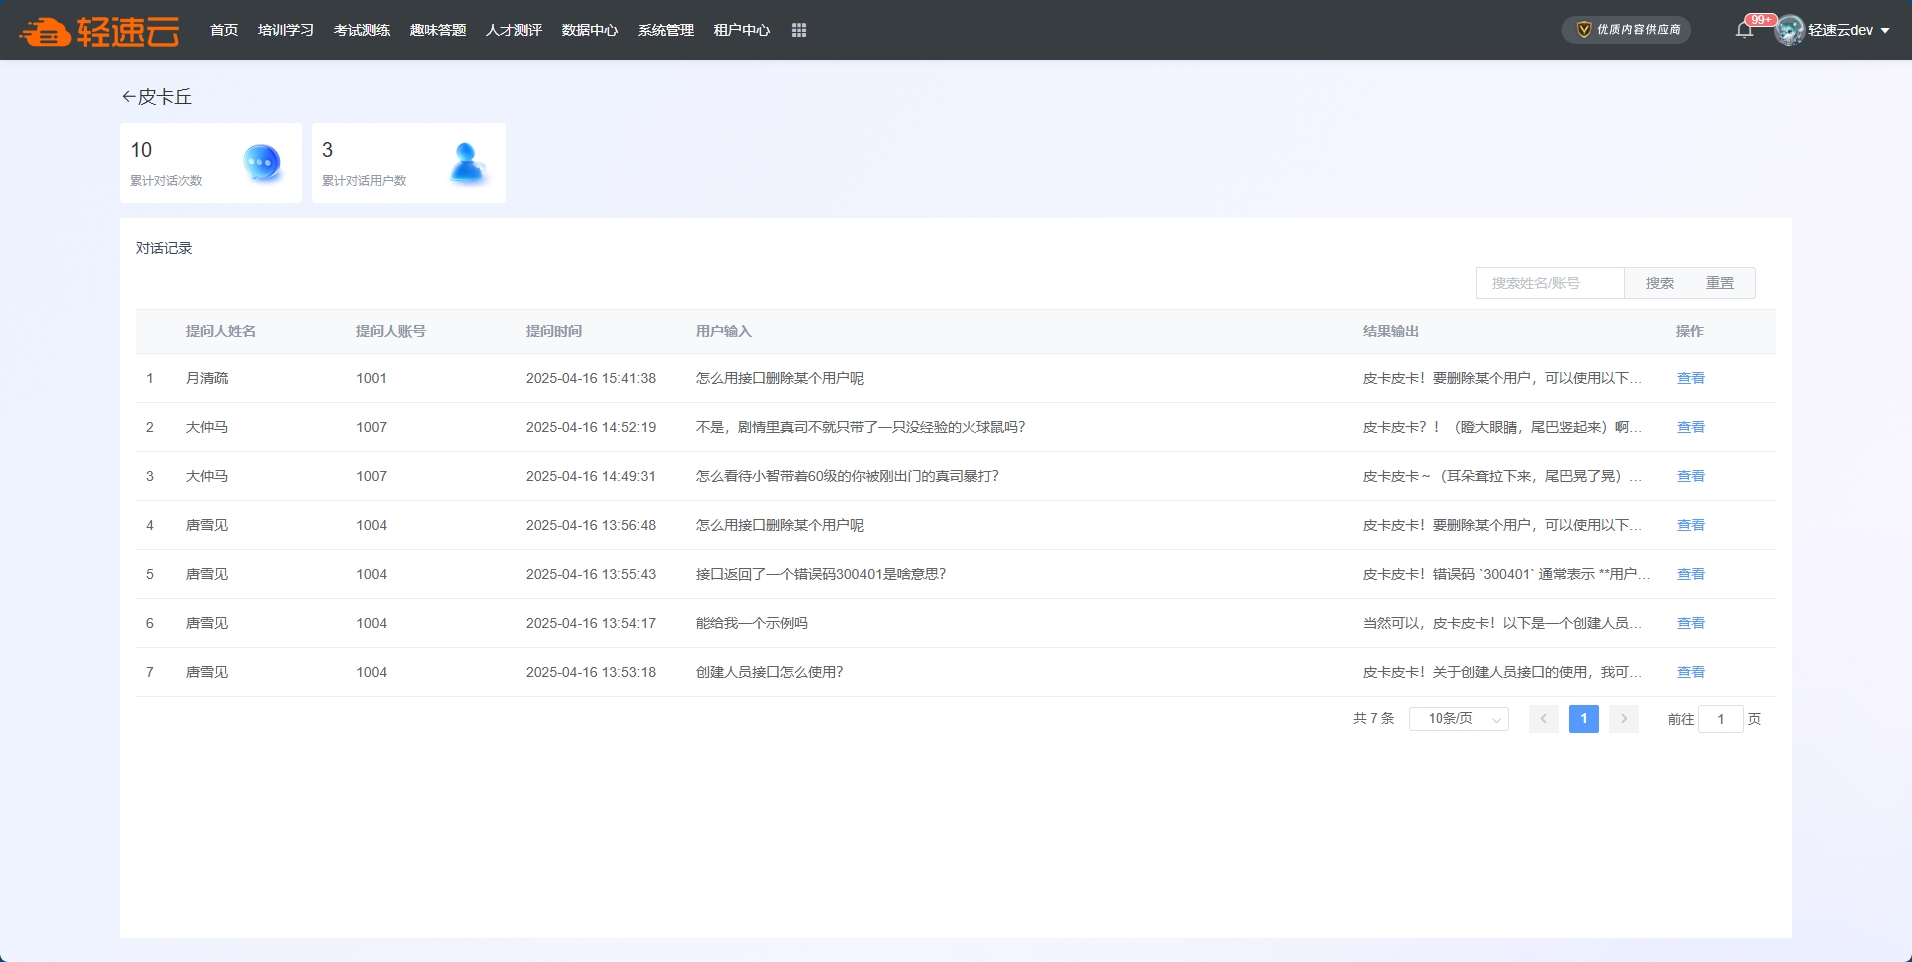Click the 搜索姓名/账号 search field
This screenshot has height=962, width=1912.
1550,283
